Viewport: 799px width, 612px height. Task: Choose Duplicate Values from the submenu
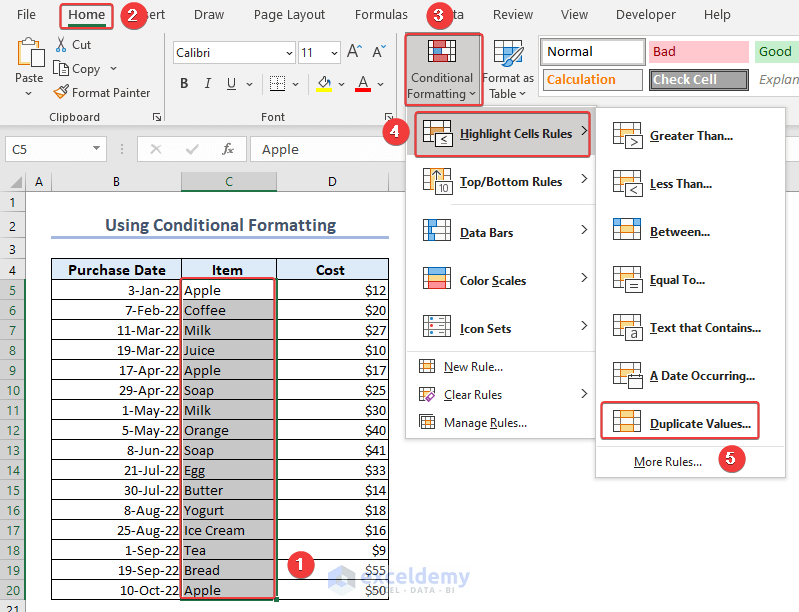pyautogui.click(x=699, y=424)
